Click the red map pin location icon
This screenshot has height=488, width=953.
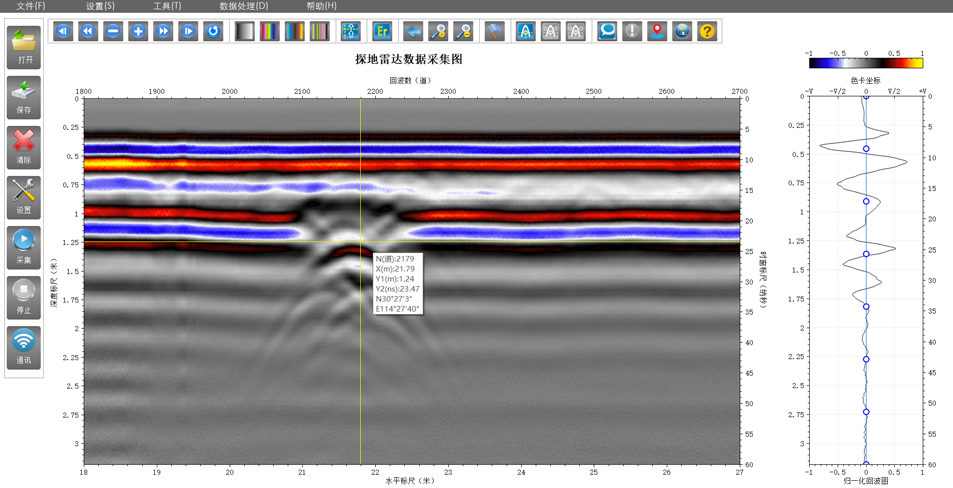click(x=657, y=32)
